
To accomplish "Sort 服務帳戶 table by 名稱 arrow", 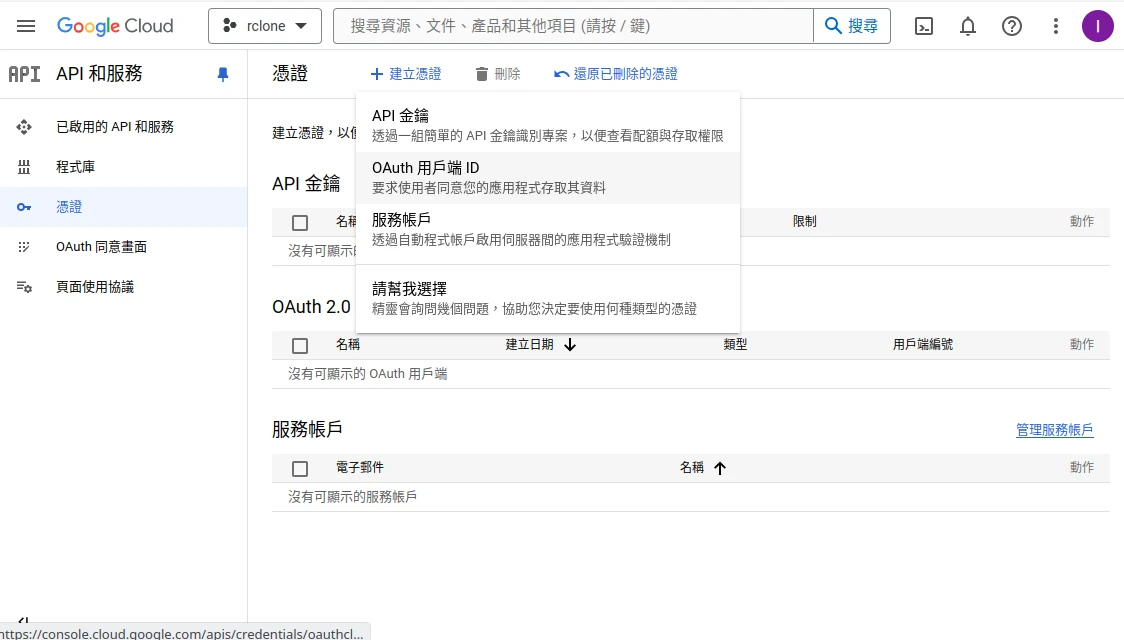I will 719,468.
